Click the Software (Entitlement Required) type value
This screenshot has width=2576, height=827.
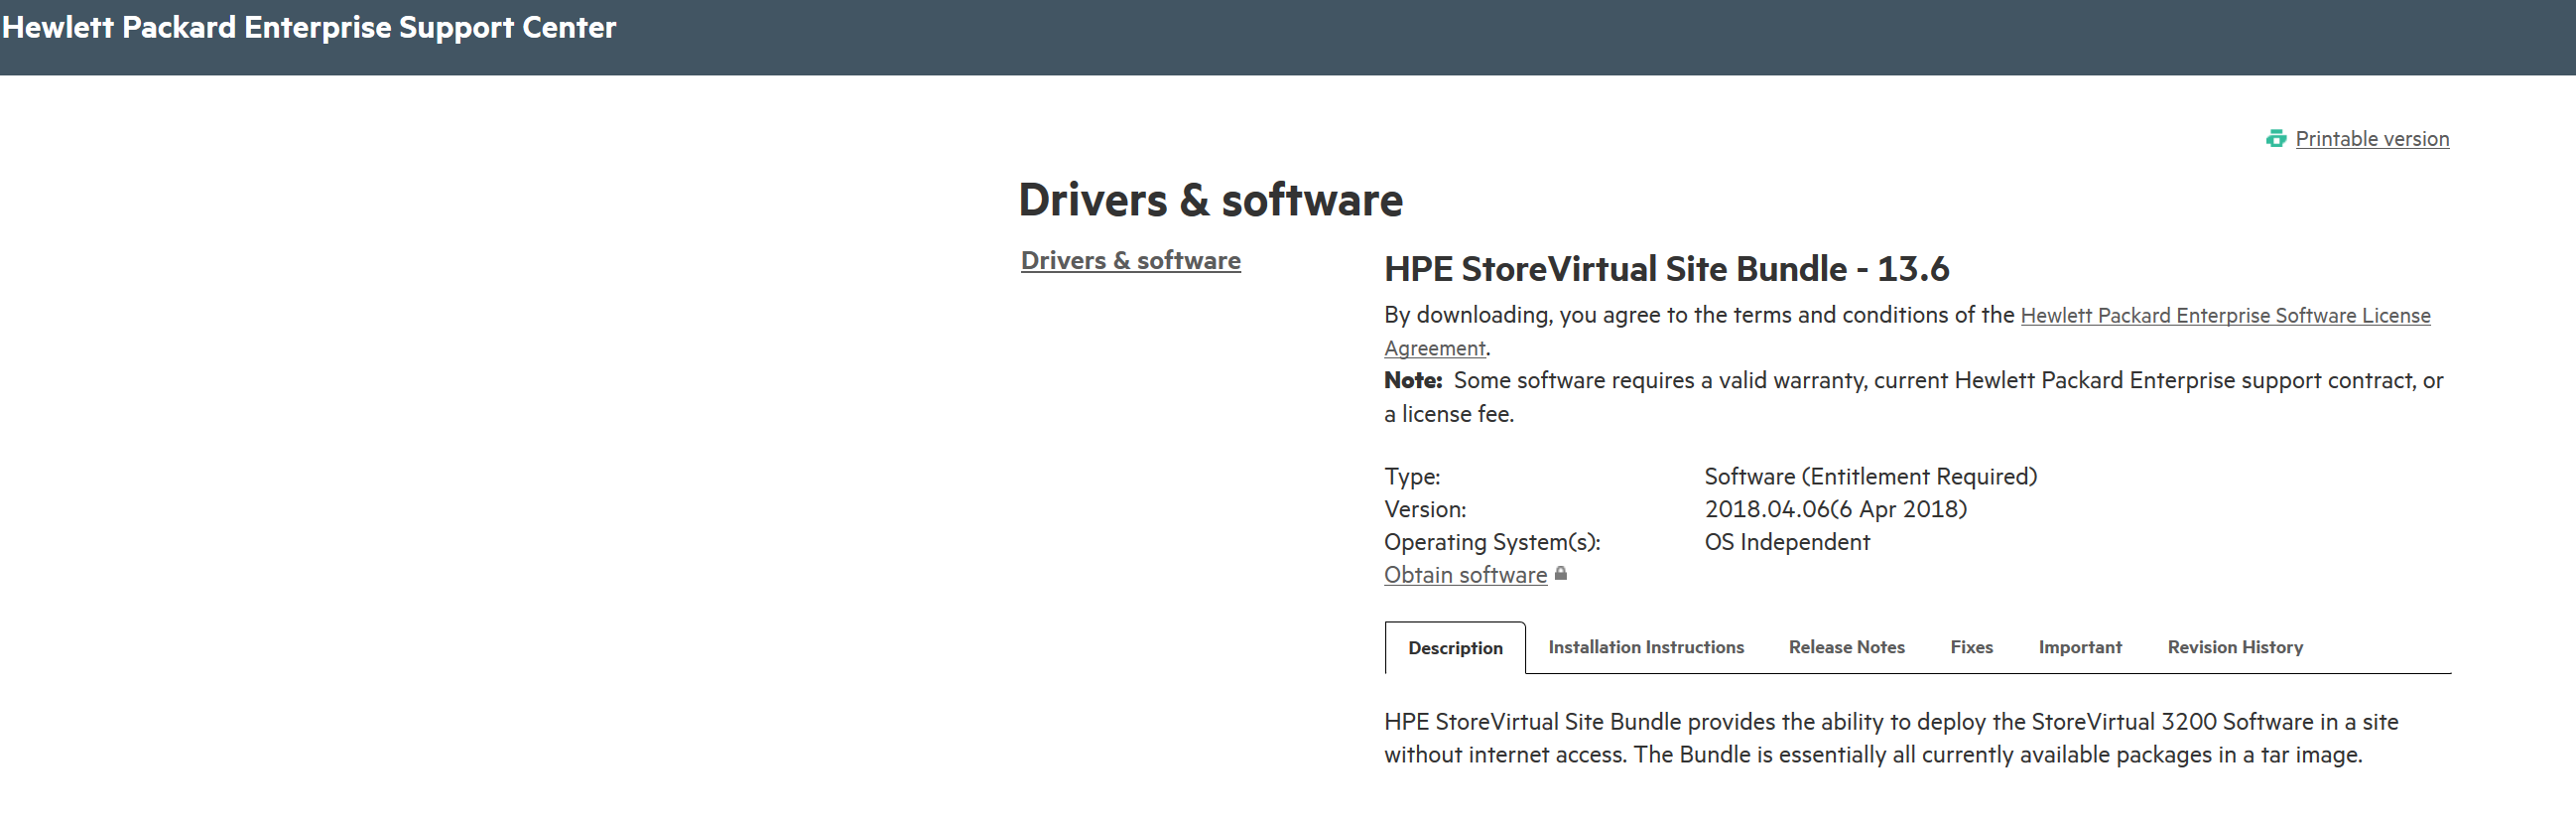tap(1870, 476)
